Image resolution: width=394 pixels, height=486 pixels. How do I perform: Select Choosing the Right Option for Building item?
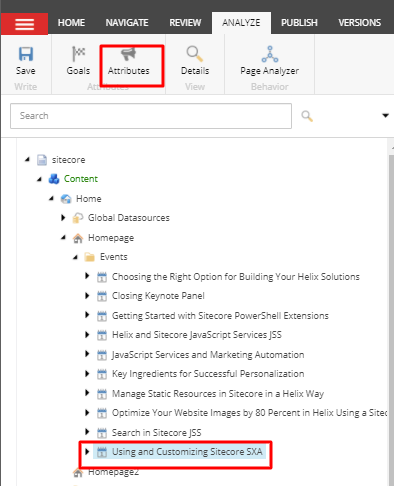(x=236, y=277)
